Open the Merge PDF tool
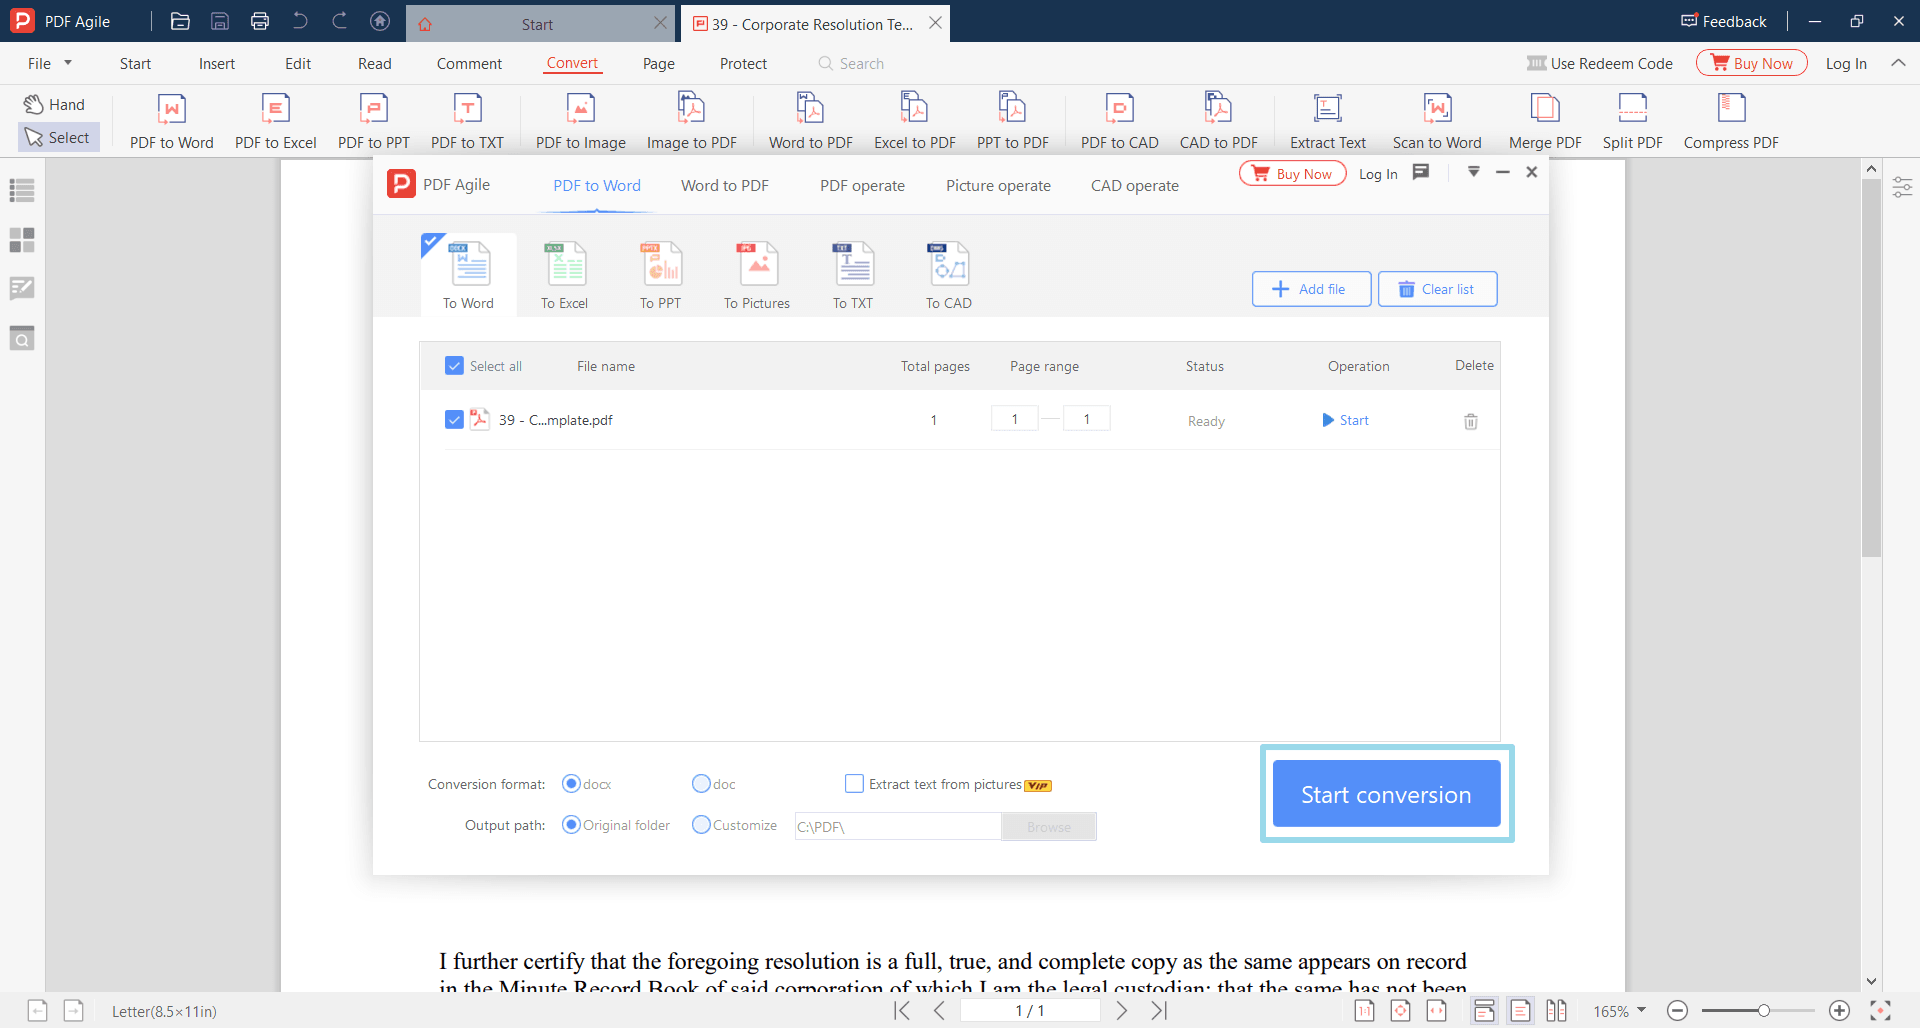The image size is (1920, 1028). [1545, 121]
